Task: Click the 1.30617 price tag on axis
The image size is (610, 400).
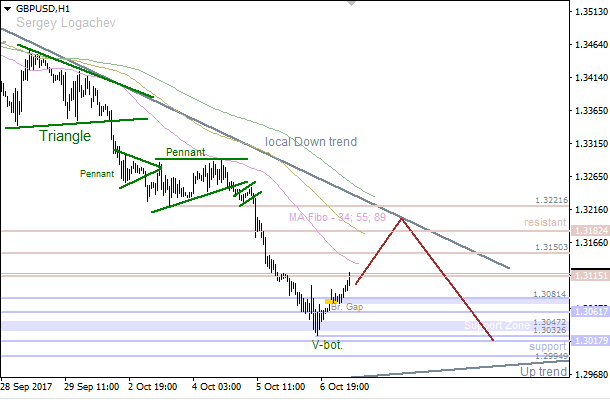Action: 588,312
